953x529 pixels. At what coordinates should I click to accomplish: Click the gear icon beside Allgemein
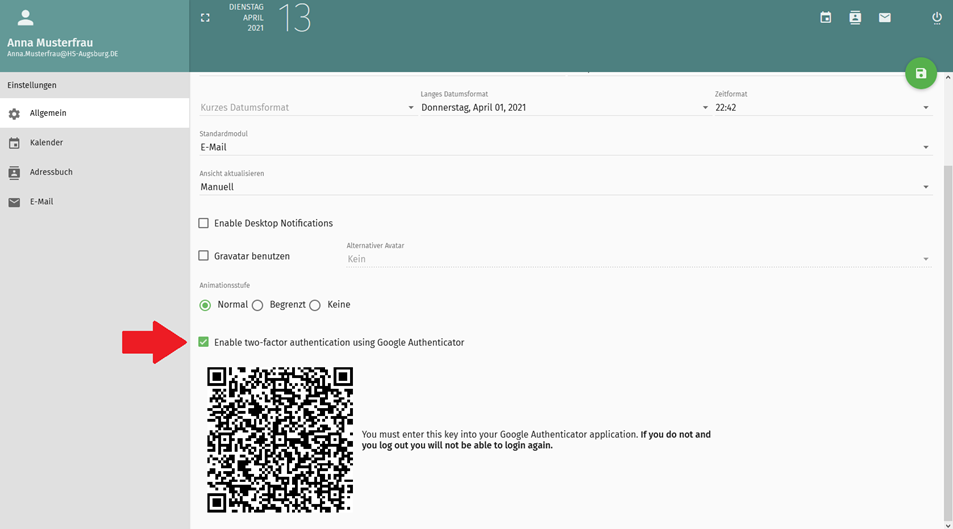pos(14,114)
